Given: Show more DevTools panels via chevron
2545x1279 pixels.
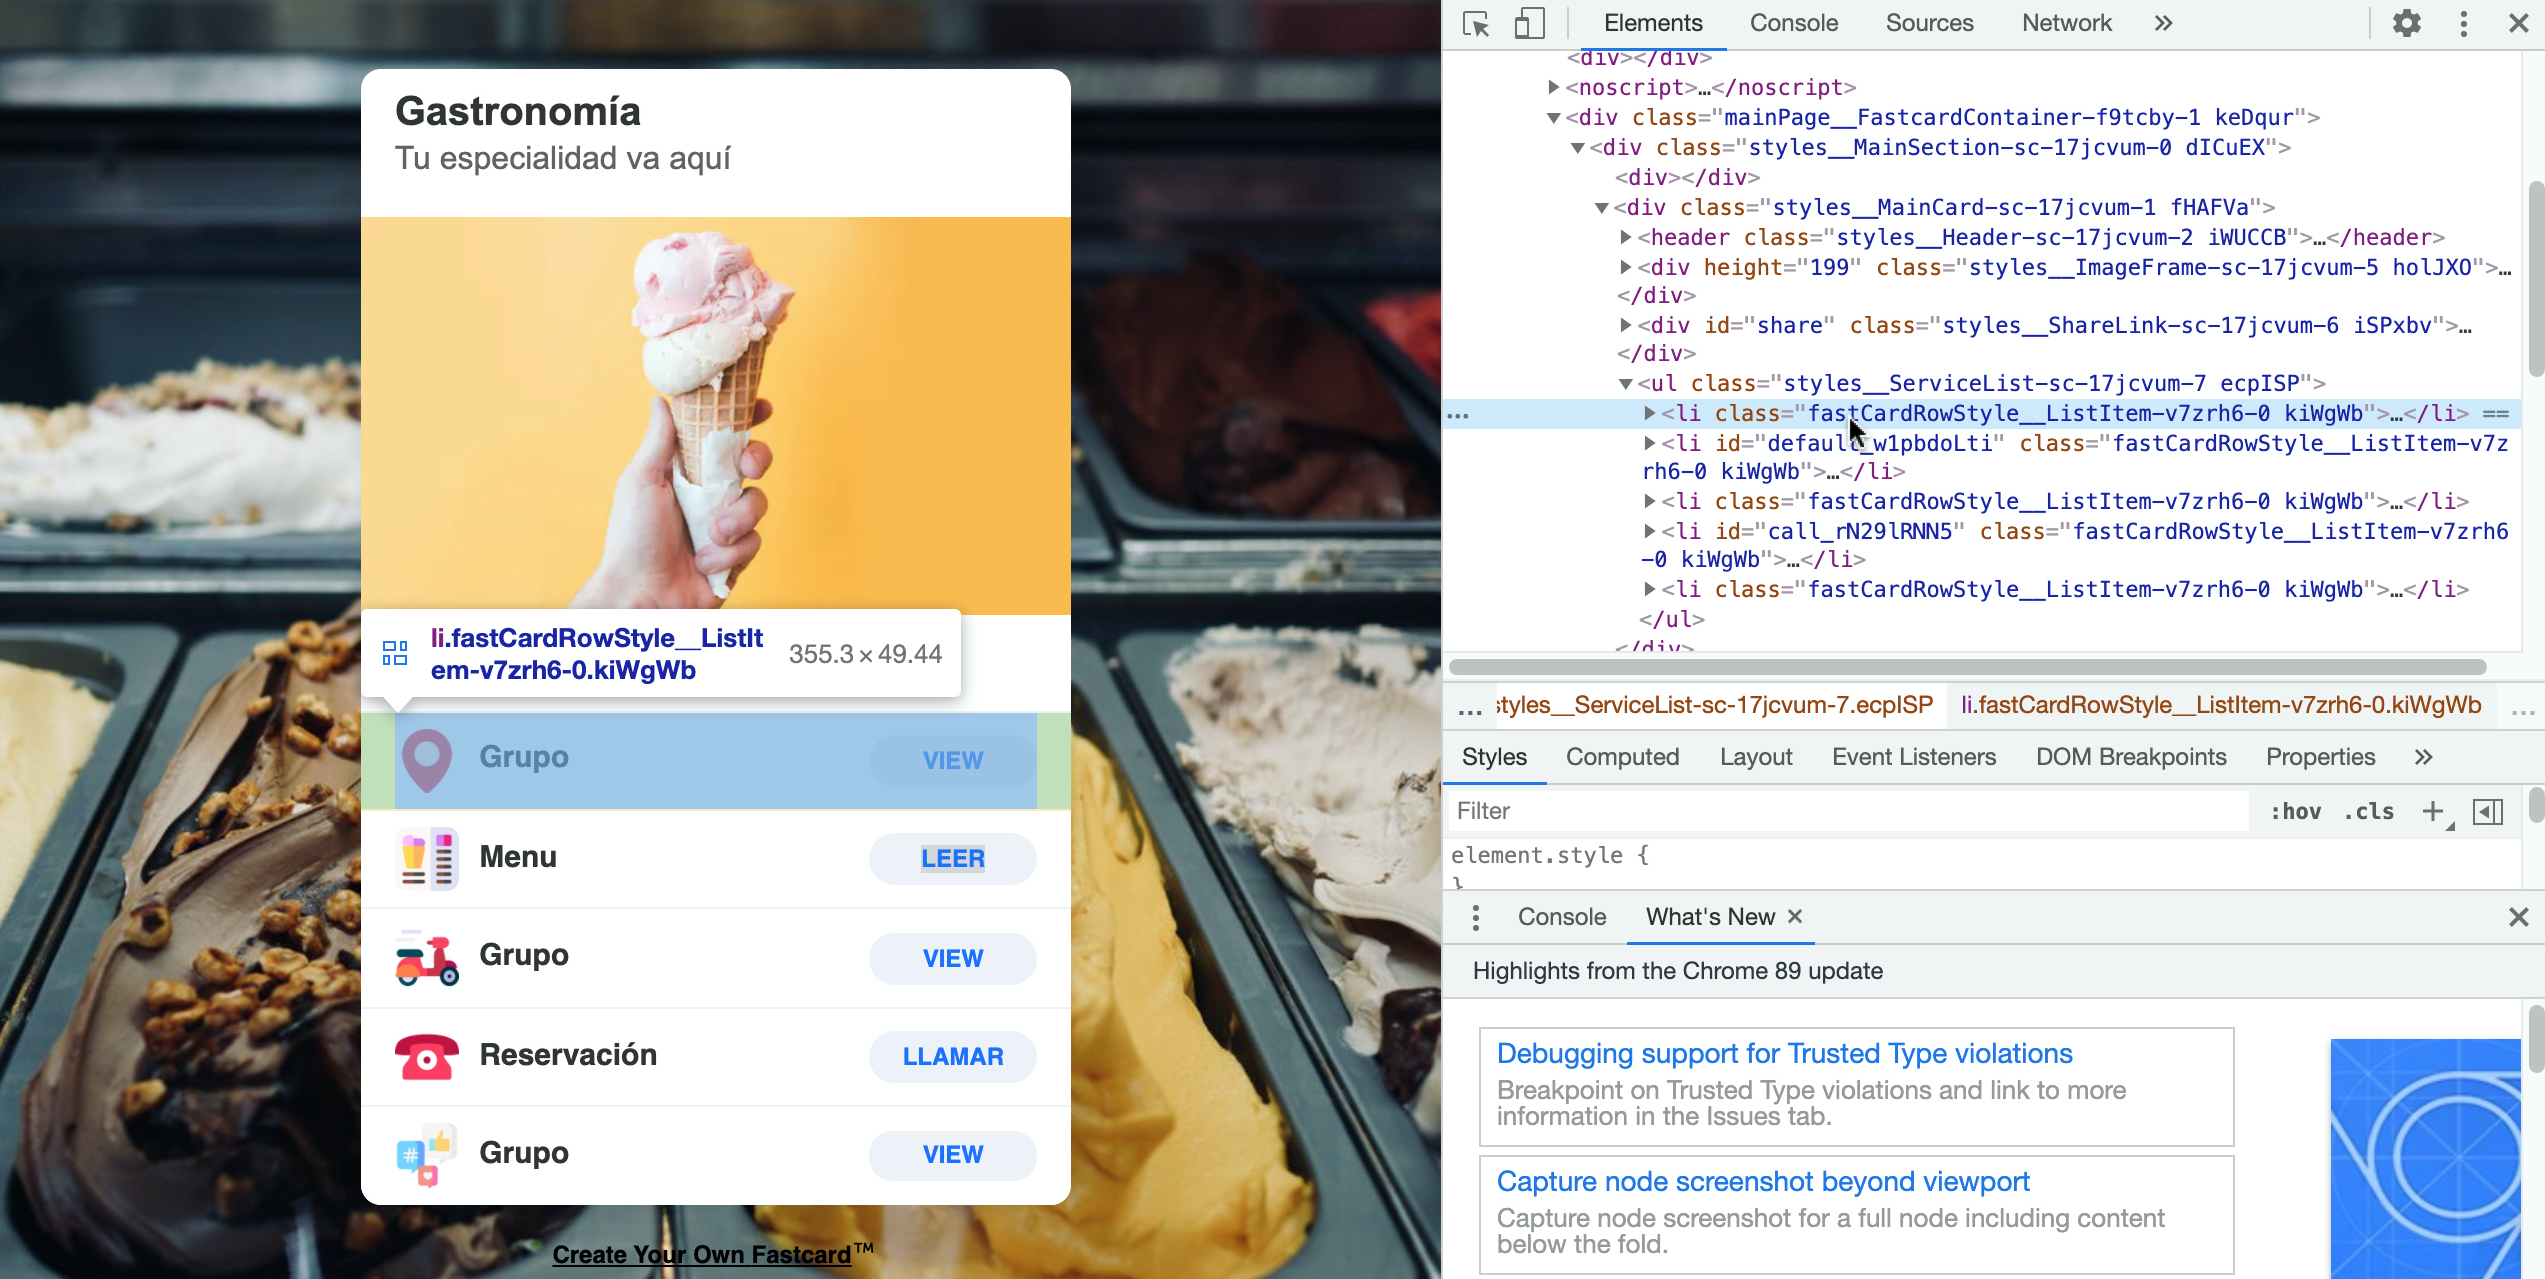Looking at the screenshot, I should click(2163, 23).
